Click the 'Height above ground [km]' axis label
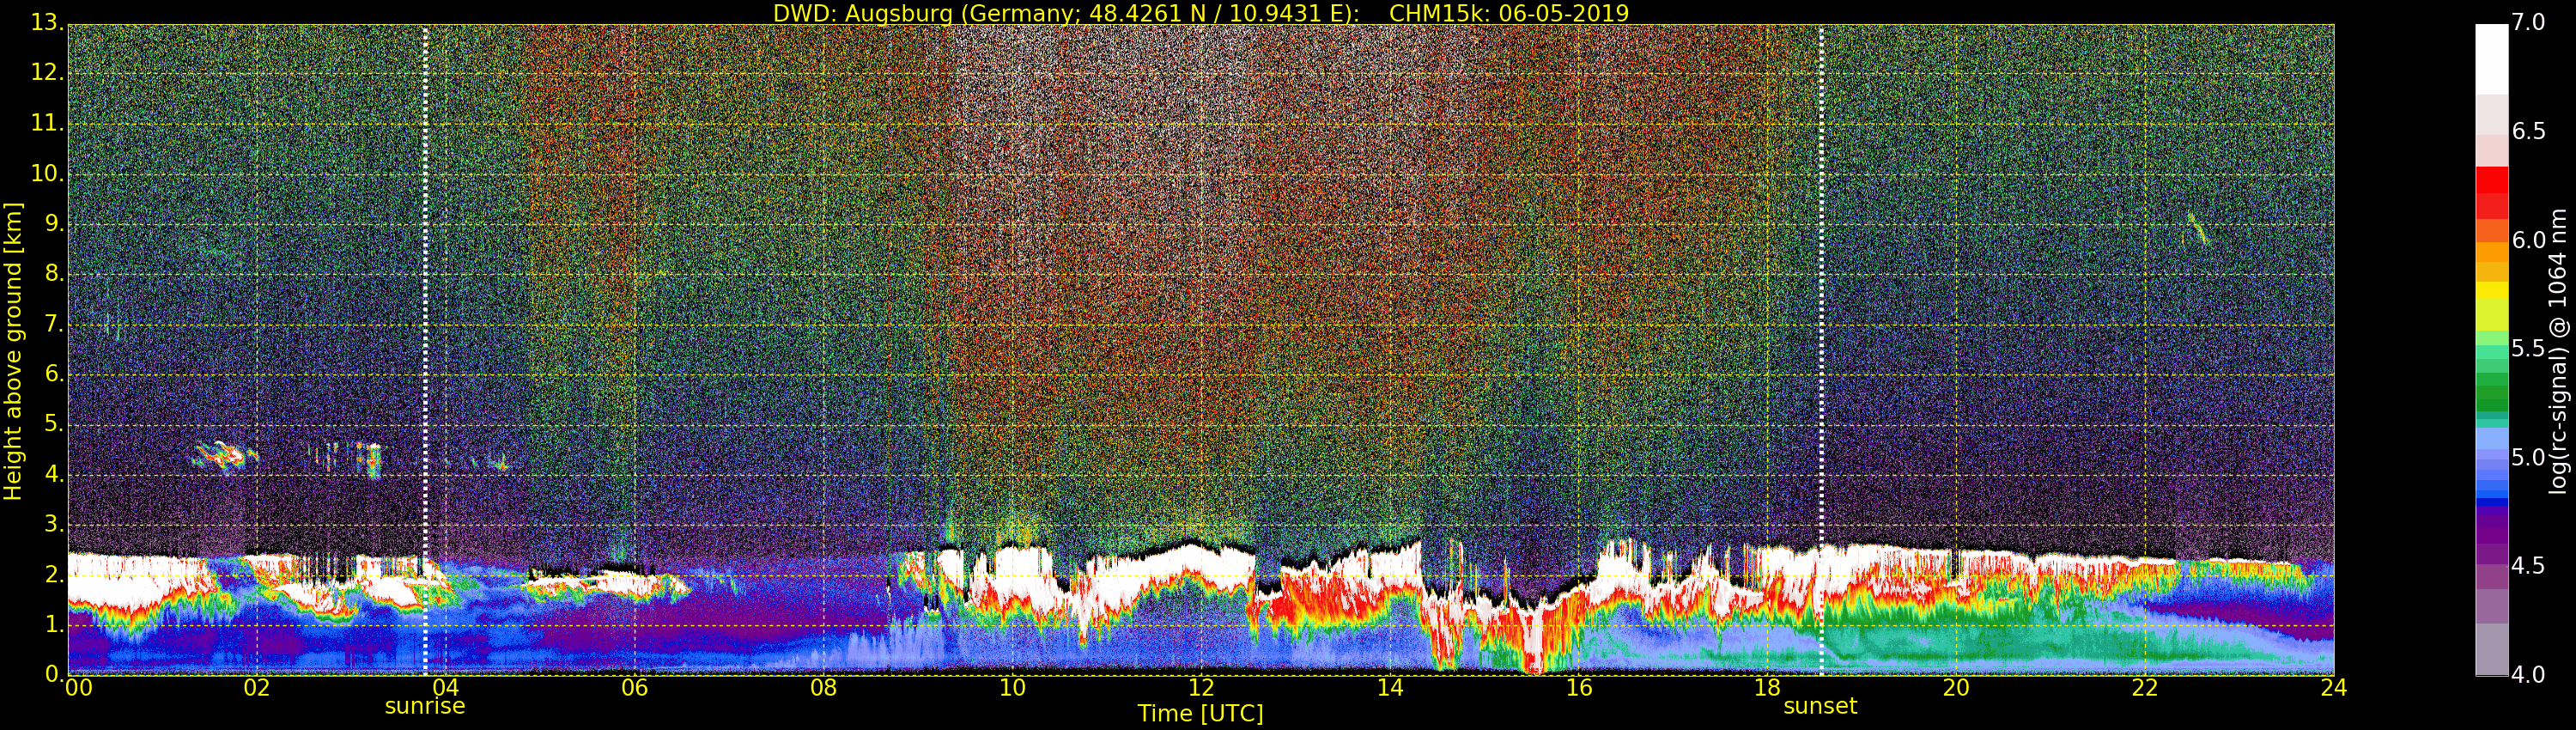 click(x=13, y=351)
